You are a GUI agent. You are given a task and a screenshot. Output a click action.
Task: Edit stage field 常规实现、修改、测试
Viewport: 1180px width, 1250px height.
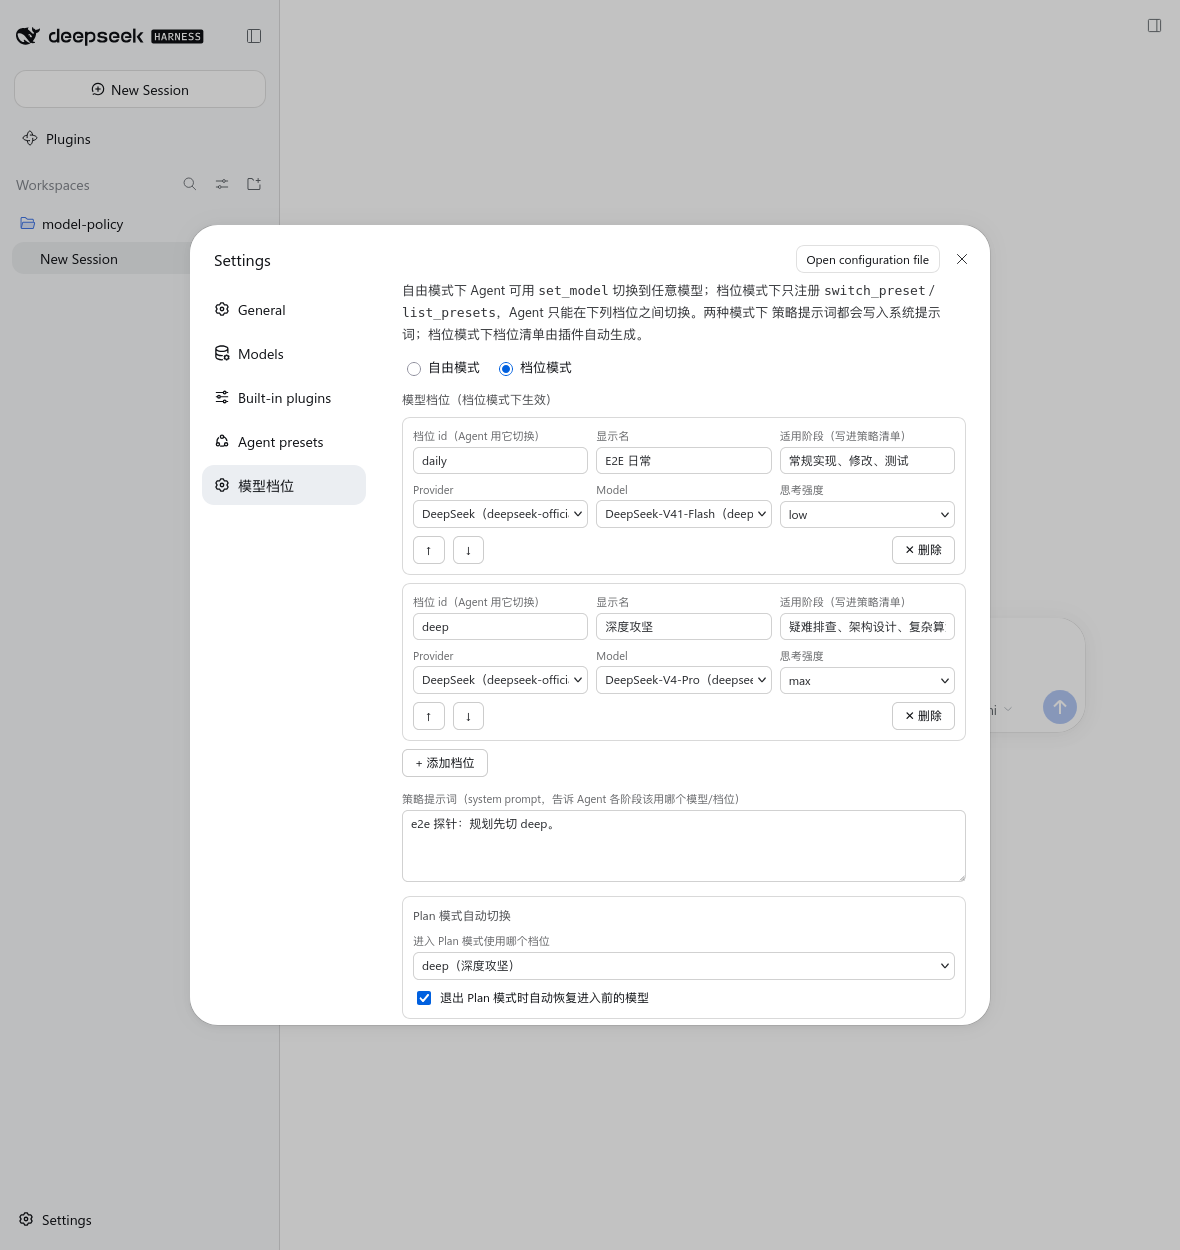[x=867, y=460]
